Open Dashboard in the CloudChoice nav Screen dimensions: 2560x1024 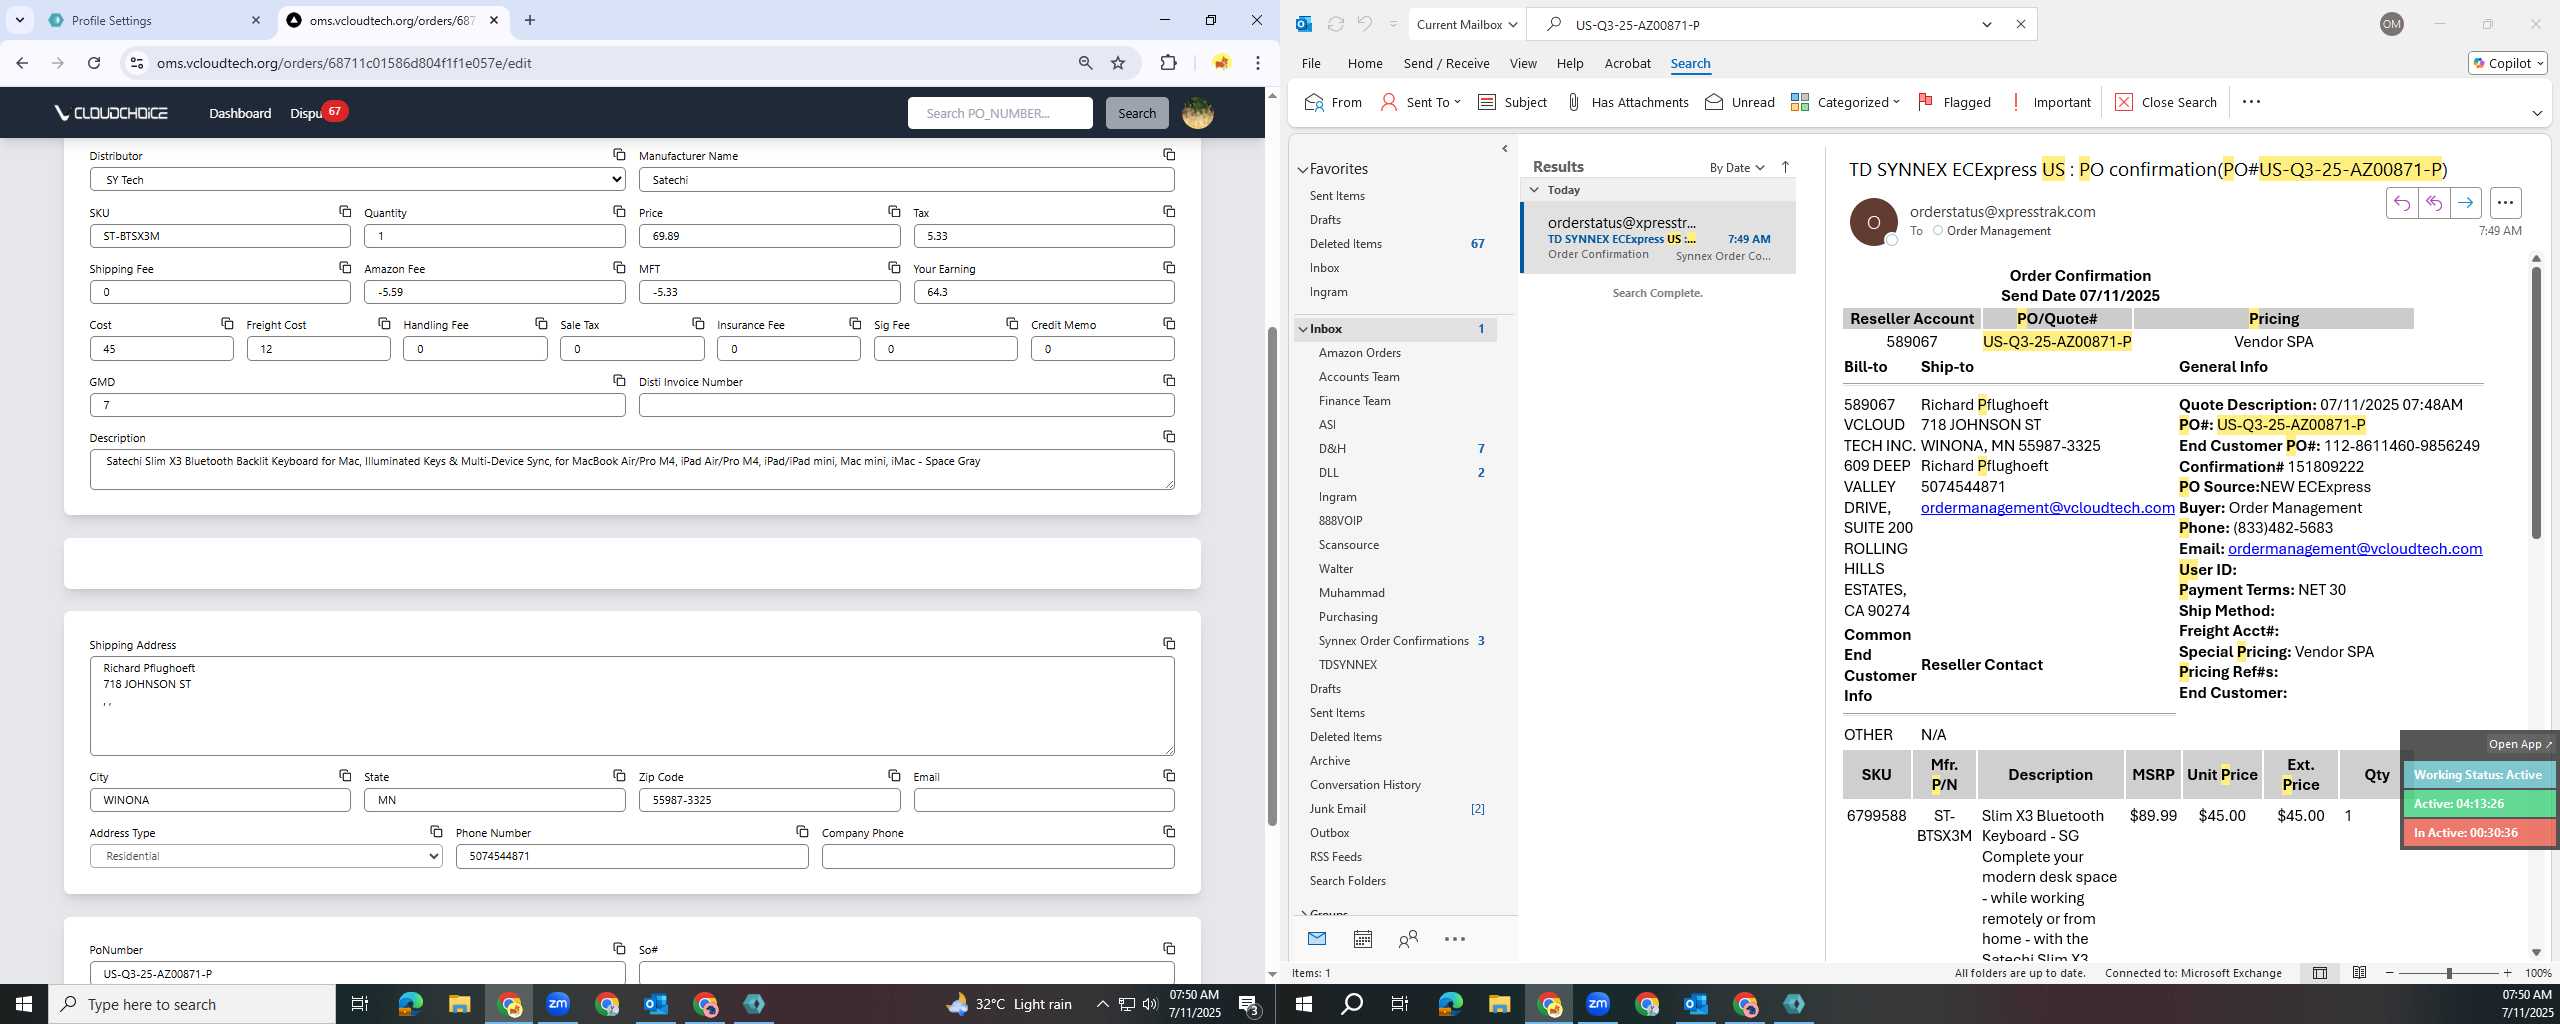(x=240, y=113)
